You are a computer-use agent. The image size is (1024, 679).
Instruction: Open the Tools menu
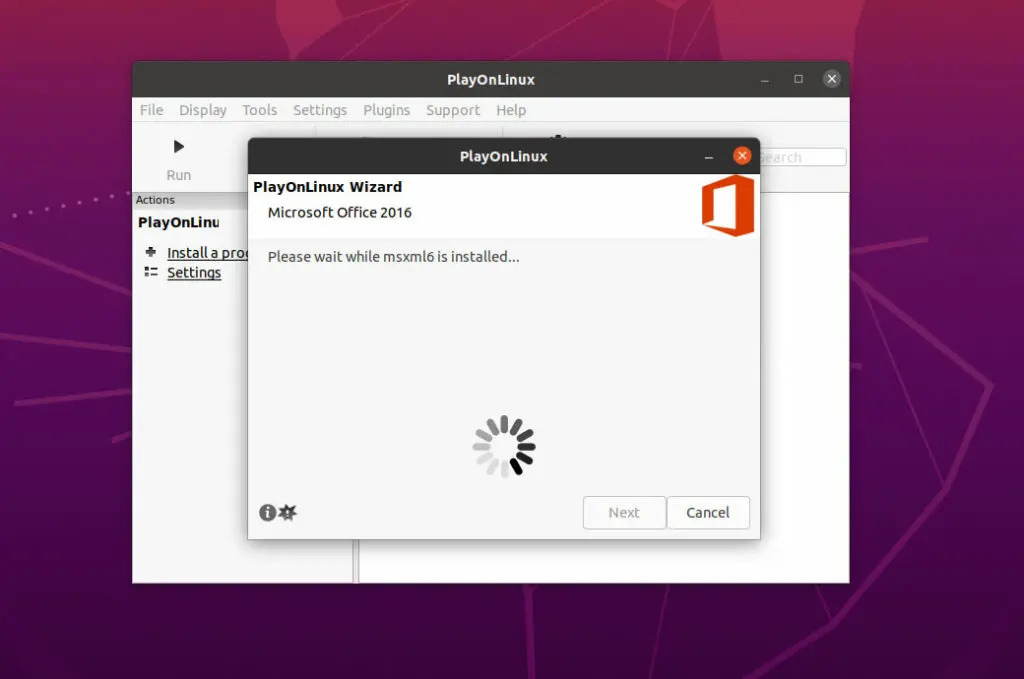[260, 110]
